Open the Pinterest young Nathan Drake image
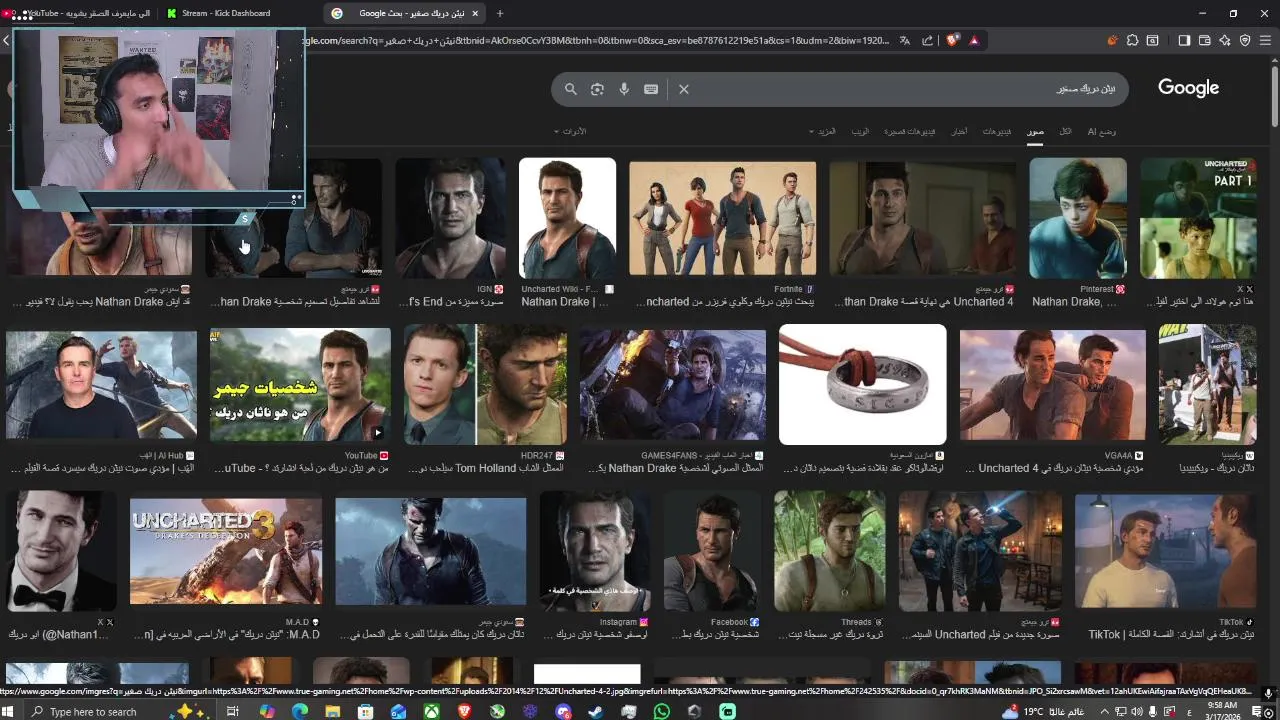 [1078, 218]
